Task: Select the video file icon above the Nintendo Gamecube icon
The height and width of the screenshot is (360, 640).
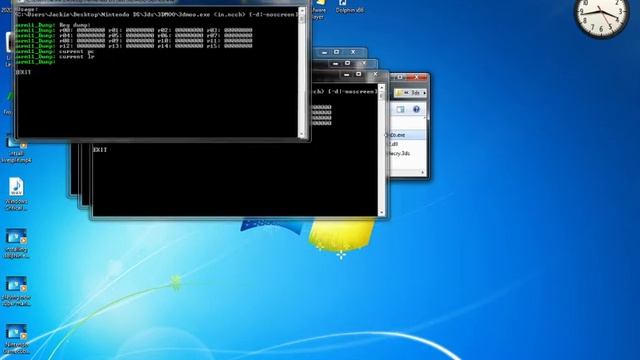Action: (x=16, y=284)
